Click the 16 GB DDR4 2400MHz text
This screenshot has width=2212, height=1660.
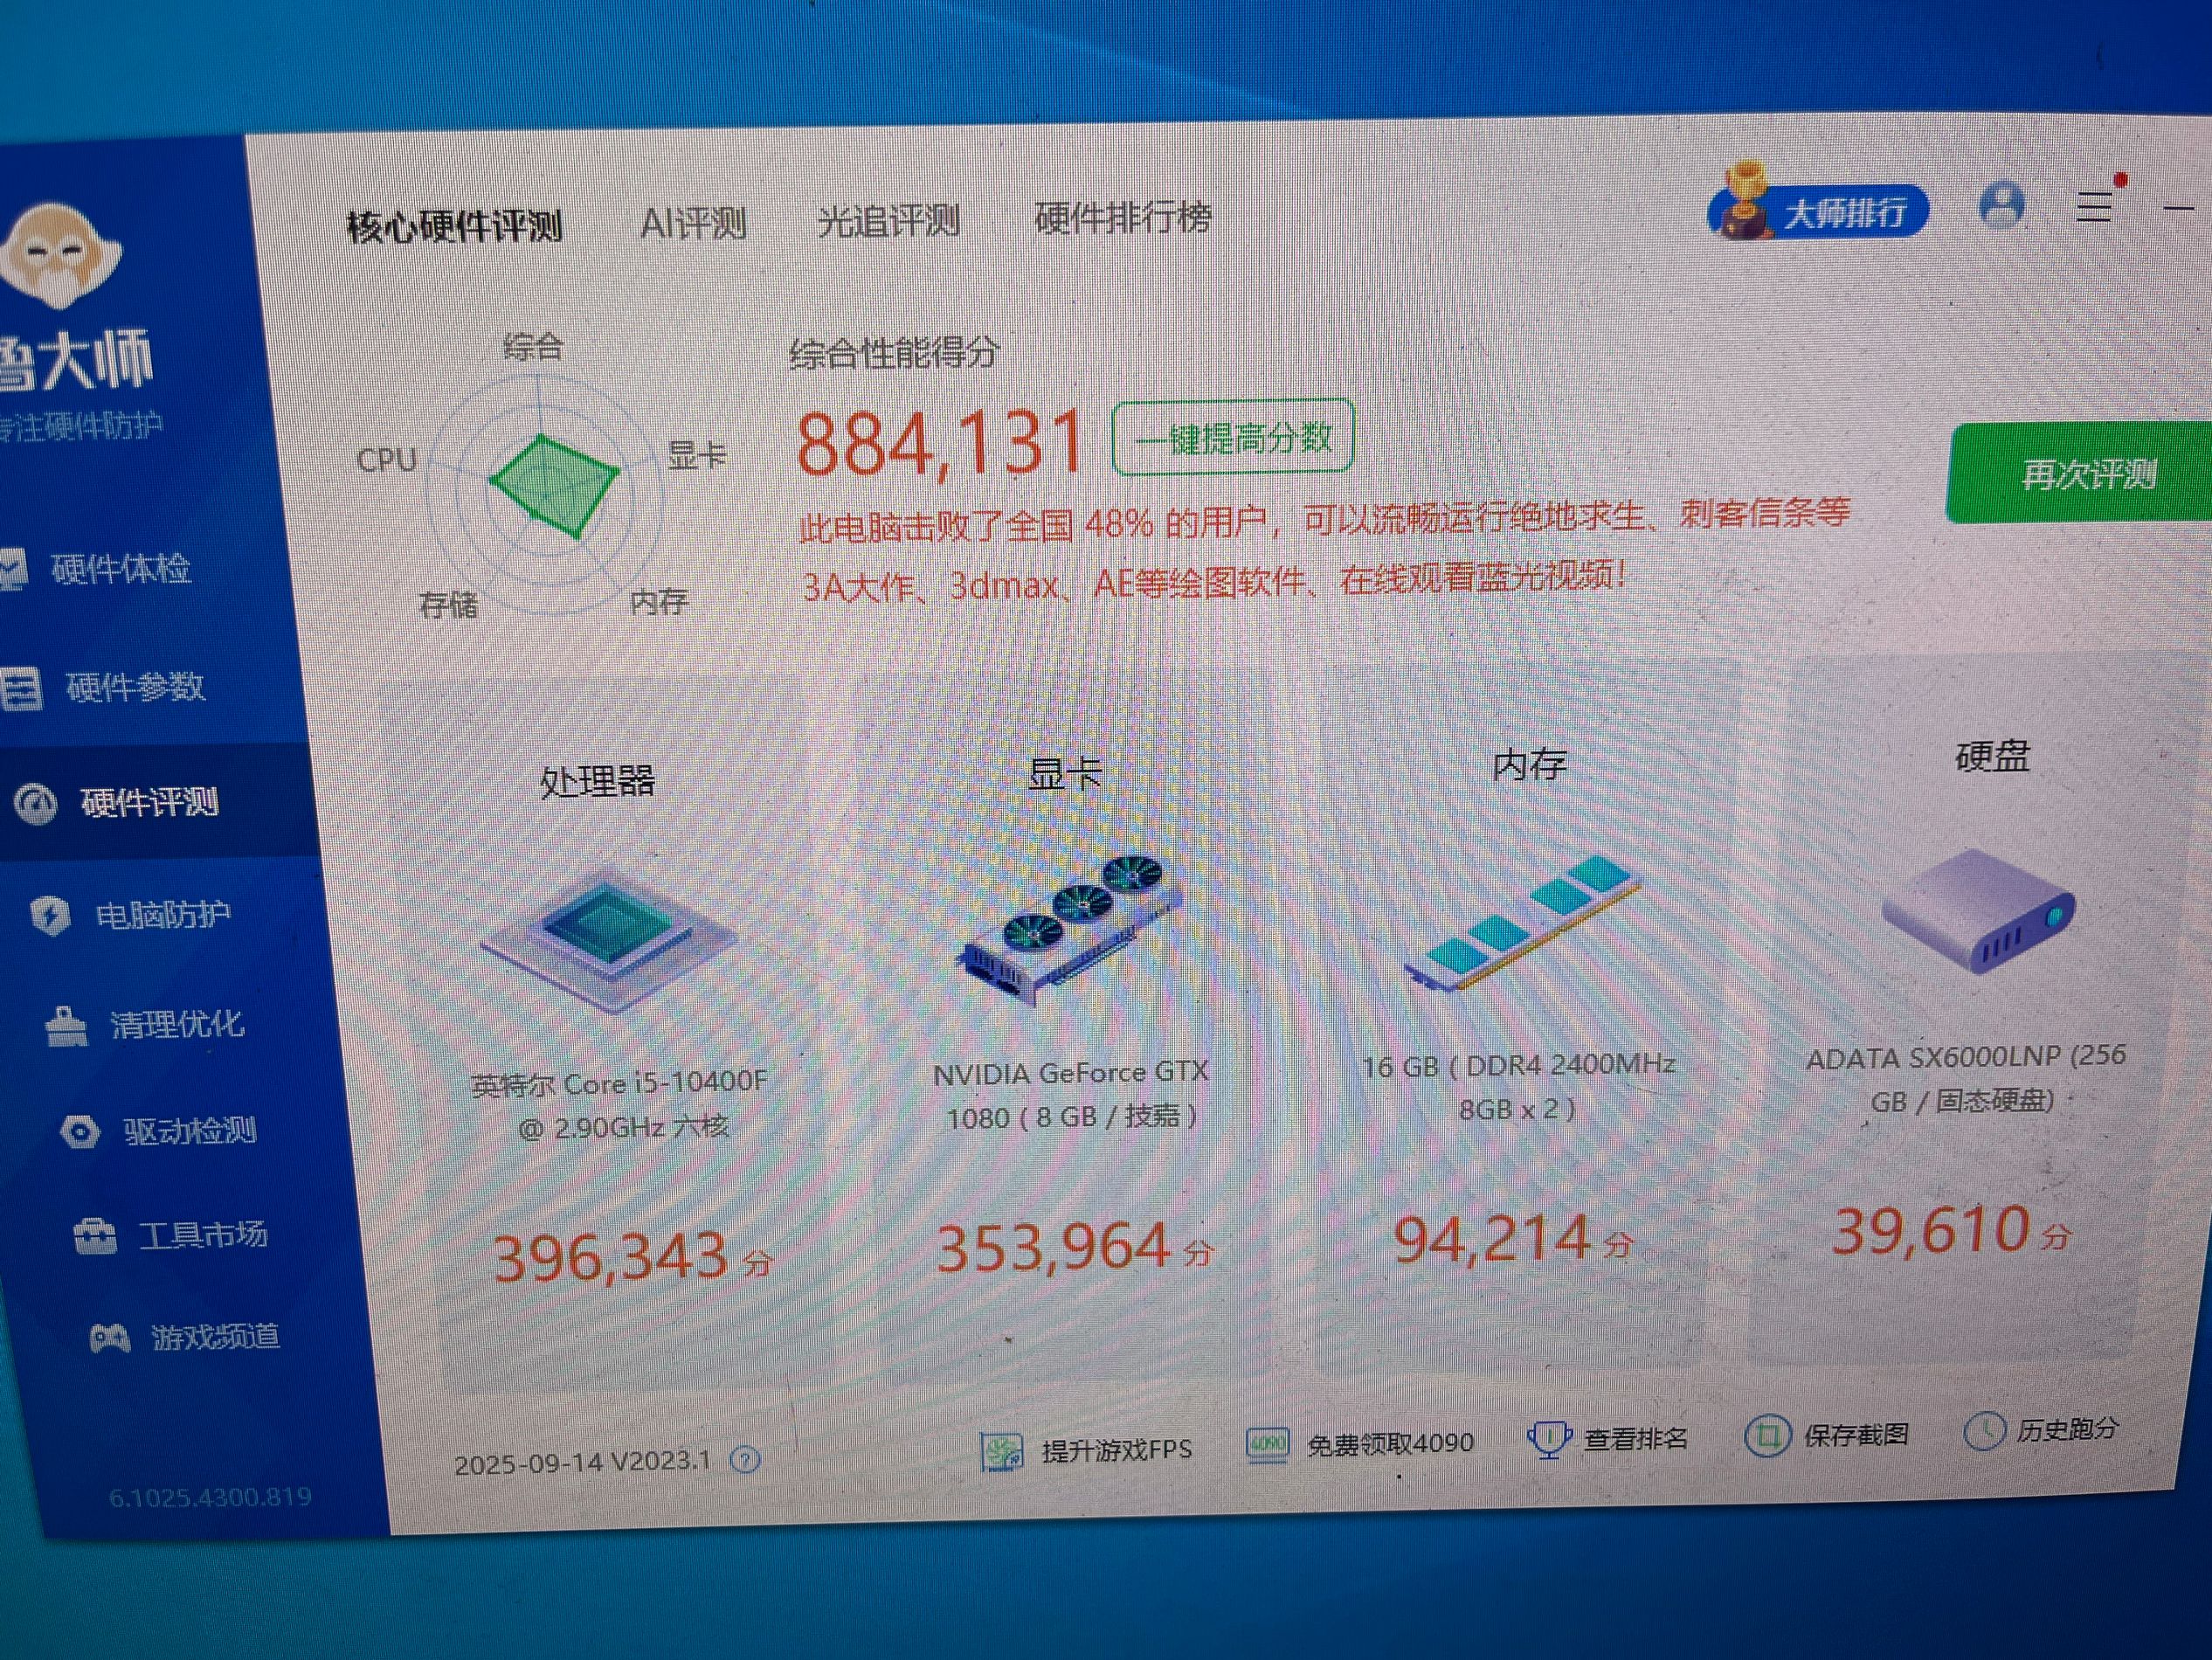pyautogui.click(x=1518, y=1087)
